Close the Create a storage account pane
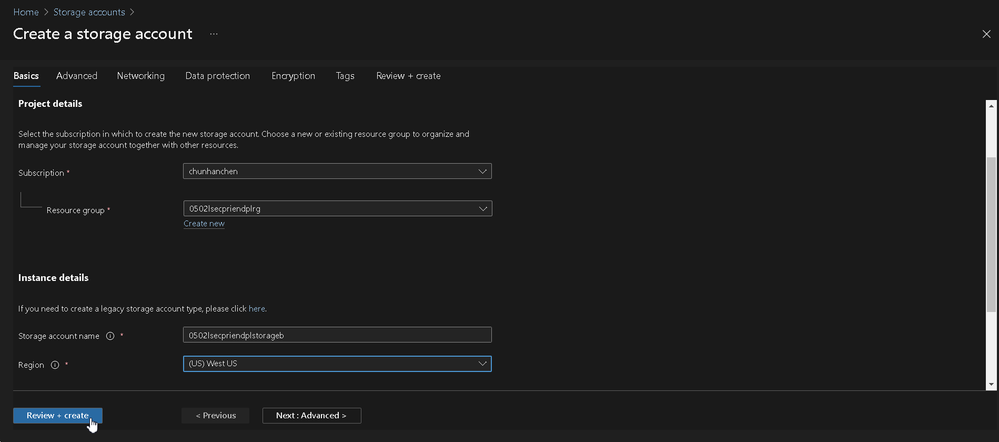This screenshot has height=442, width=999. [986, 34]
